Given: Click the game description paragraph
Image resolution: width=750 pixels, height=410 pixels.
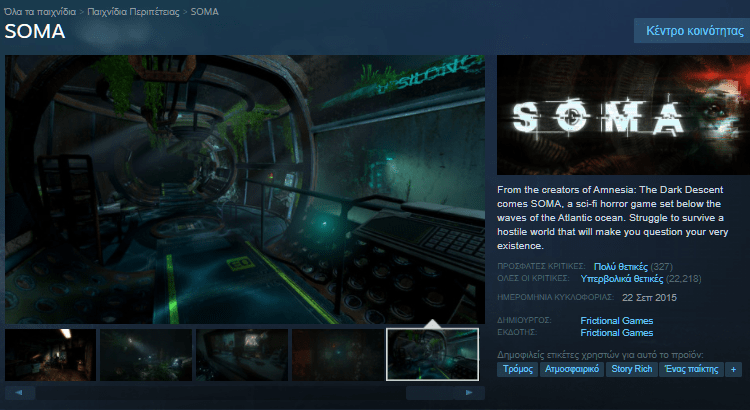Looking at the screenshot, I should pyautogui.click(x=613, y=218).
